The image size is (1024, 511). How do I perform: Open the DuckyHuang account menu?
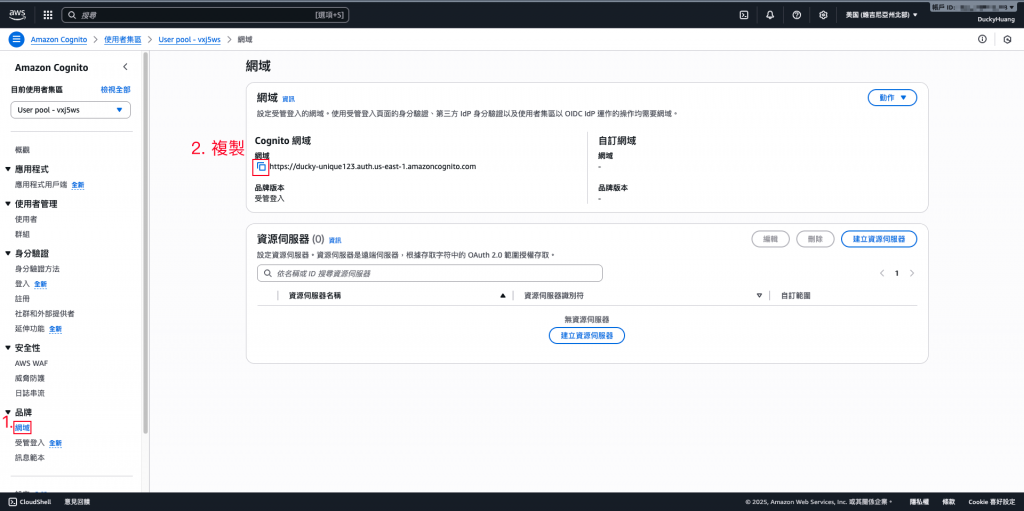(994, 20)
